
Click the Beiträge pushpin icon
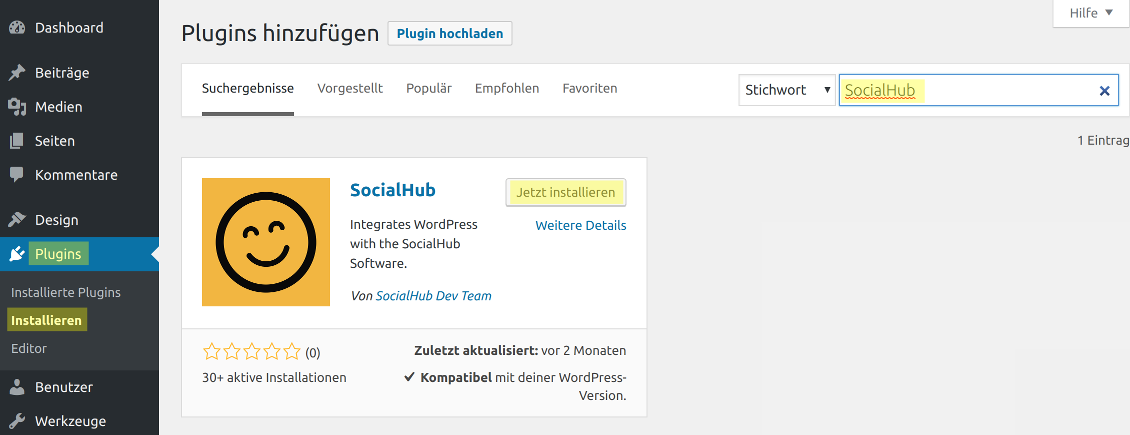tap(17, 73)
